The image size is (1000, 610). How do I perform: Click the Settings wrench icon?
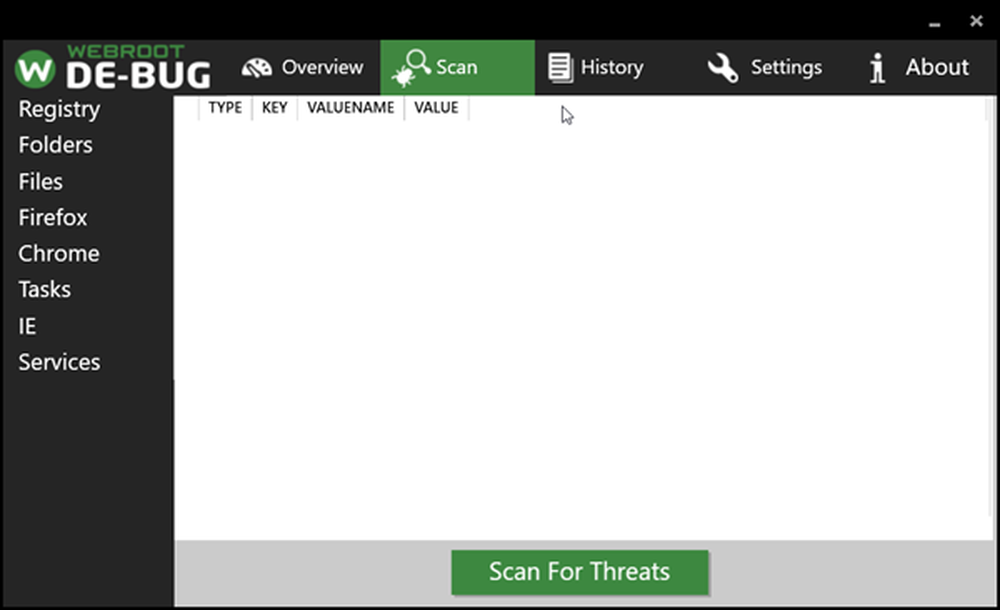723,68
